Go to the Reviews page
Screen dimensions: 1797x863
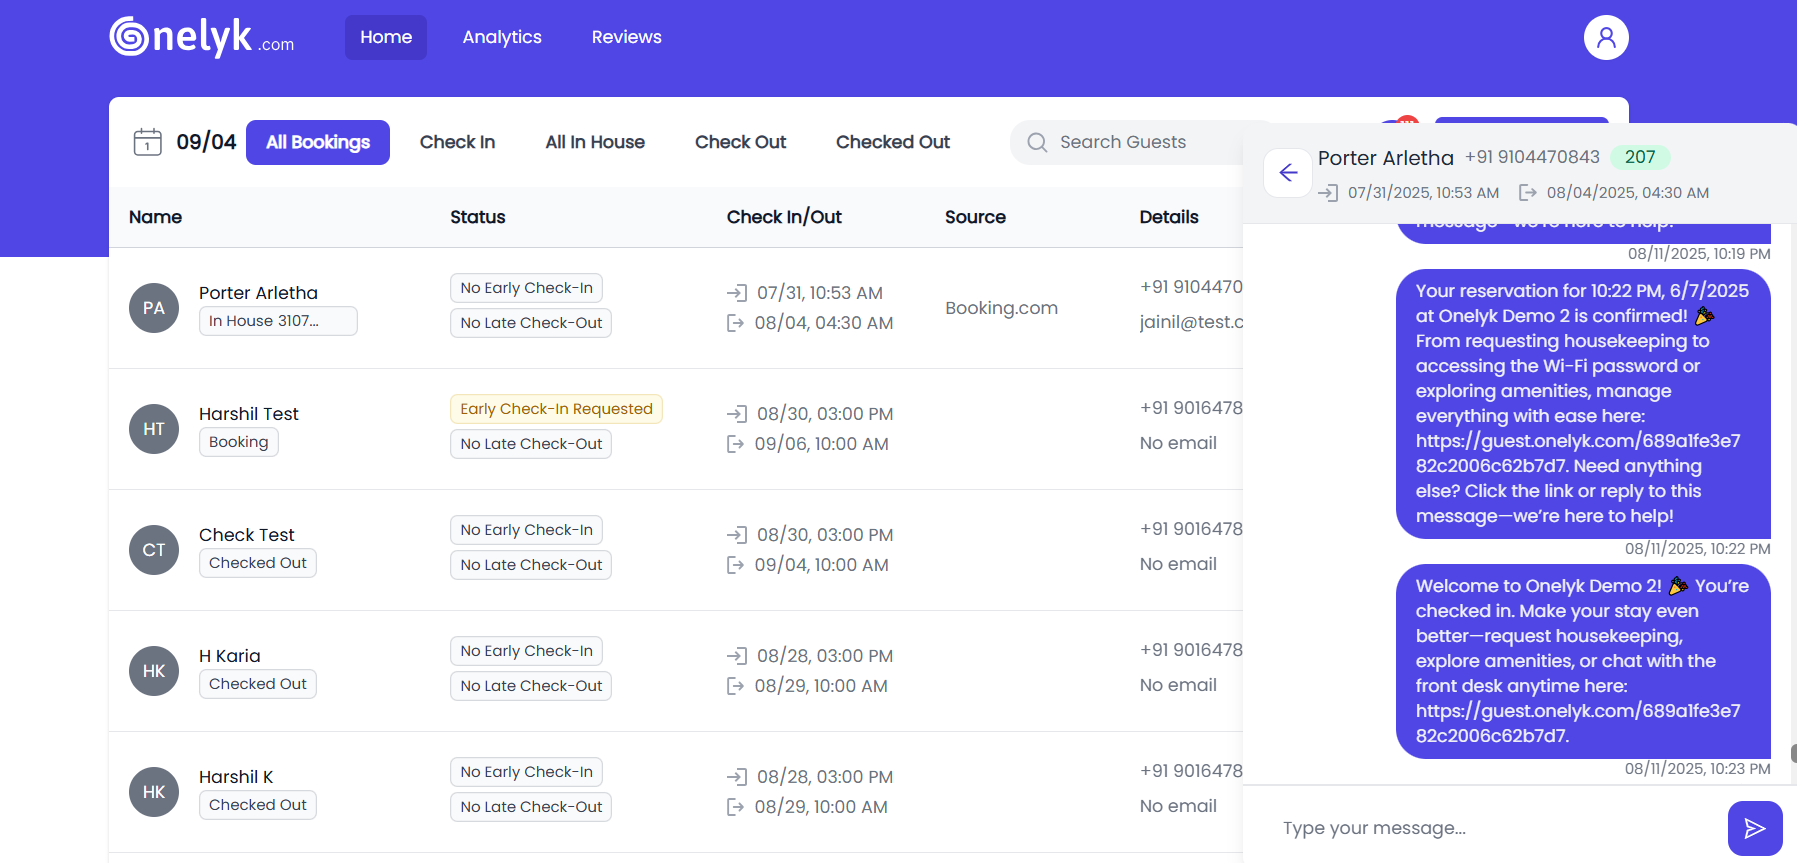point(626,38)
